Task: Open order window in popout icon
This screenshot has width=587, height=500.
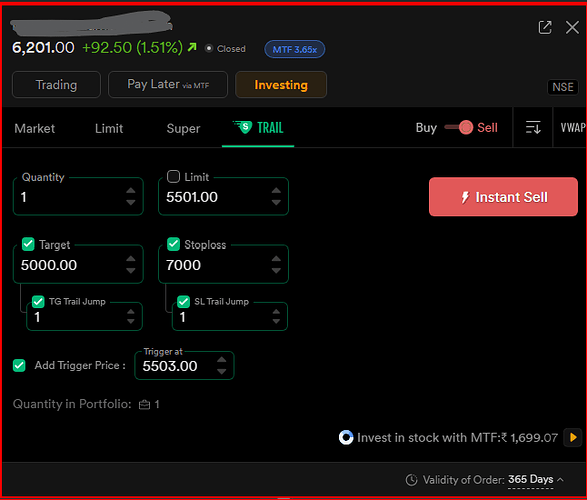Action: 545,27
